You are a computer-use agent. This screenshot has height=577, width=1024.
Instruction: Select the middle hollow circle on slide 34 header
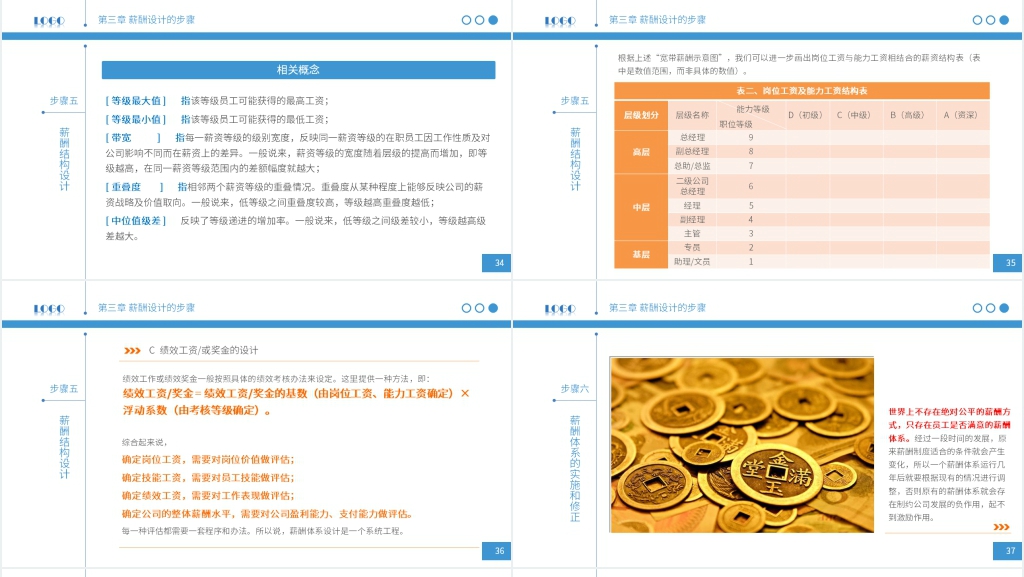tap(480, 20)
